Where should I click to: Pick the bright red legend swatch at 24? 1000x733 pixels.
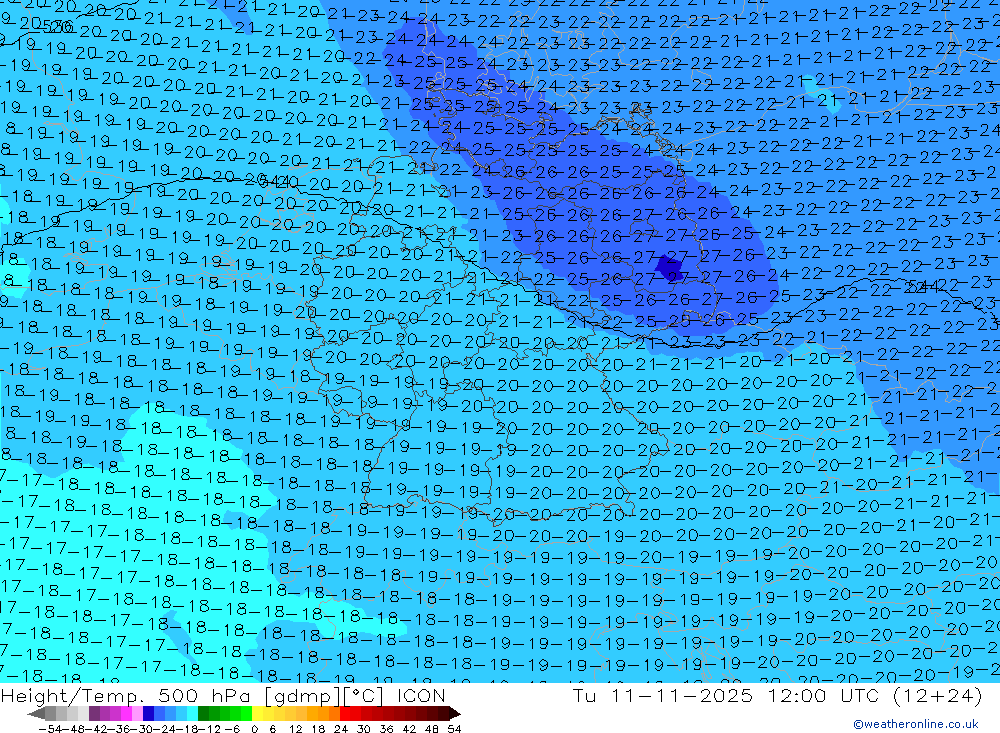click(345, 713)
